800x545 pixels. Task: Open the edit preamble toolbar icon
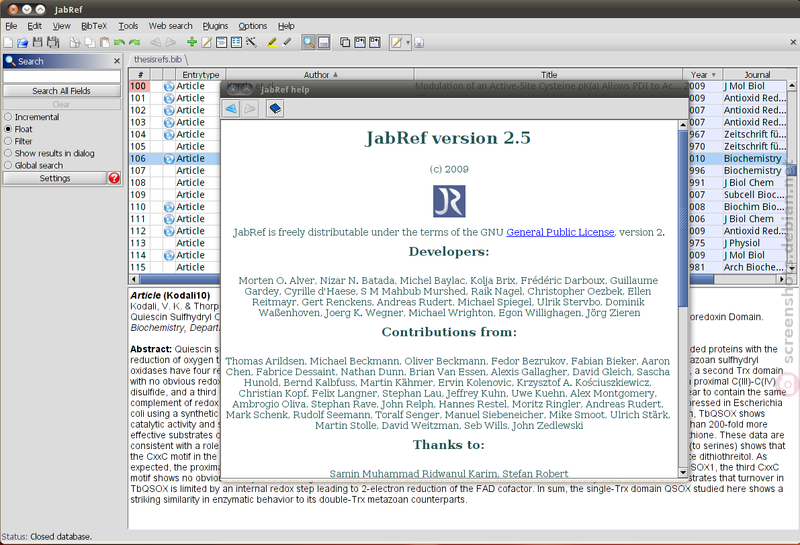point(221,42)
